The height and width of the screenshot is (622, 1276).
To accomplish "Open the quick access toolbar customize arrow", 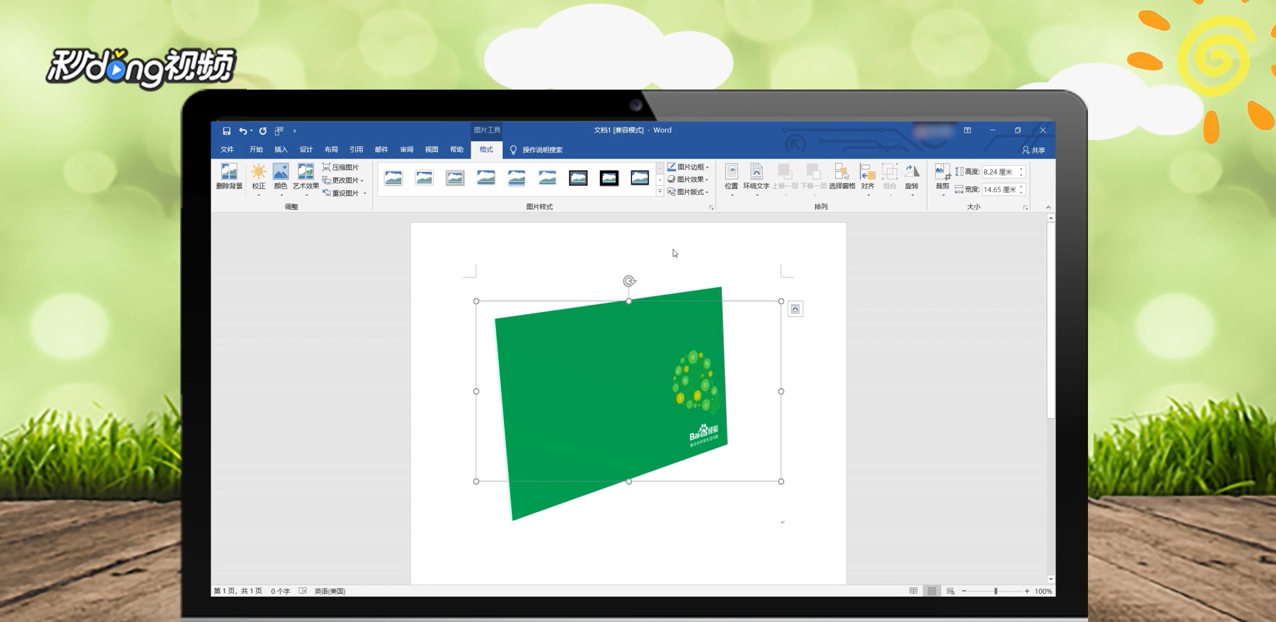I will (x=294, y=131).
